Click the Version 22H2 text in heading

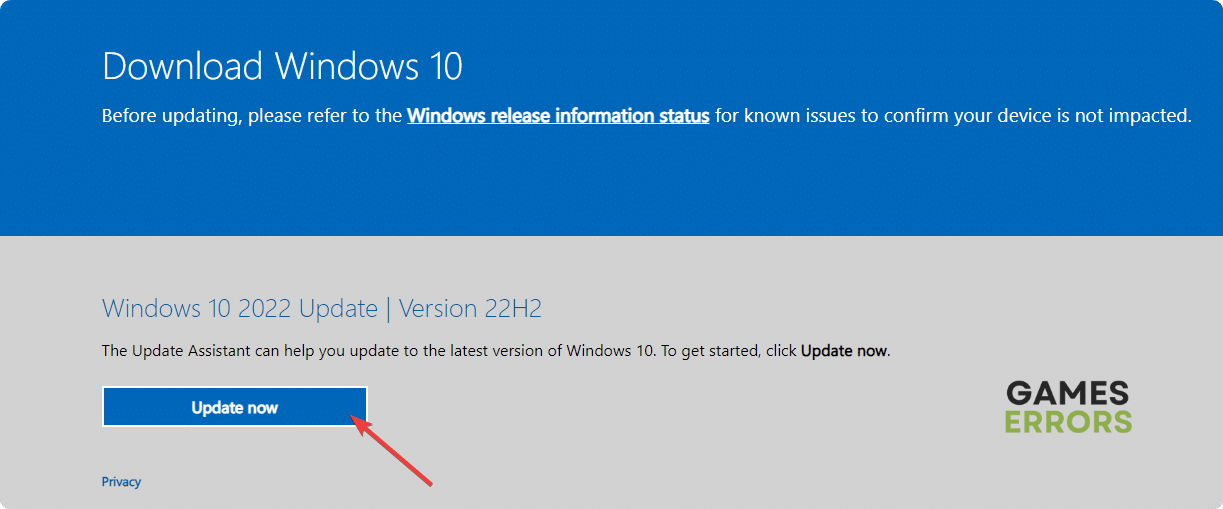[x=470, y=308]
